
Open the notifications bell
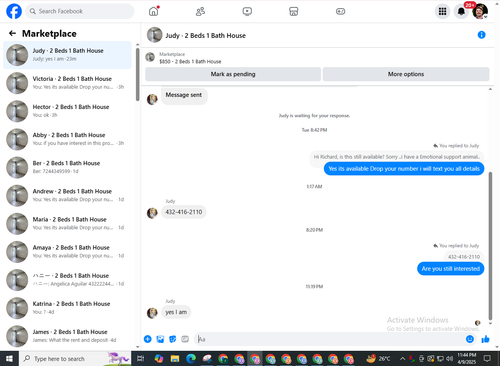coord(461,11)
